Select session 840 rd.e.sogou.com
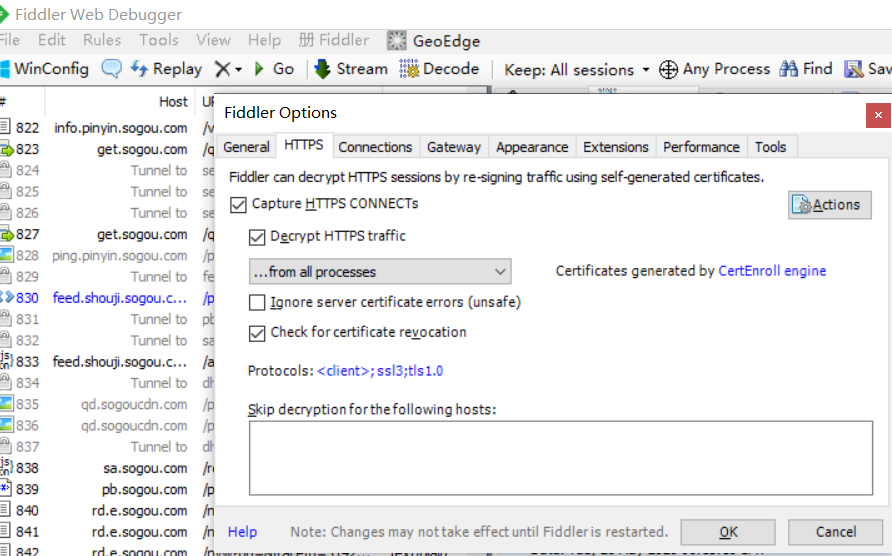Screen dimensions: 892x556 coord(107,511)
